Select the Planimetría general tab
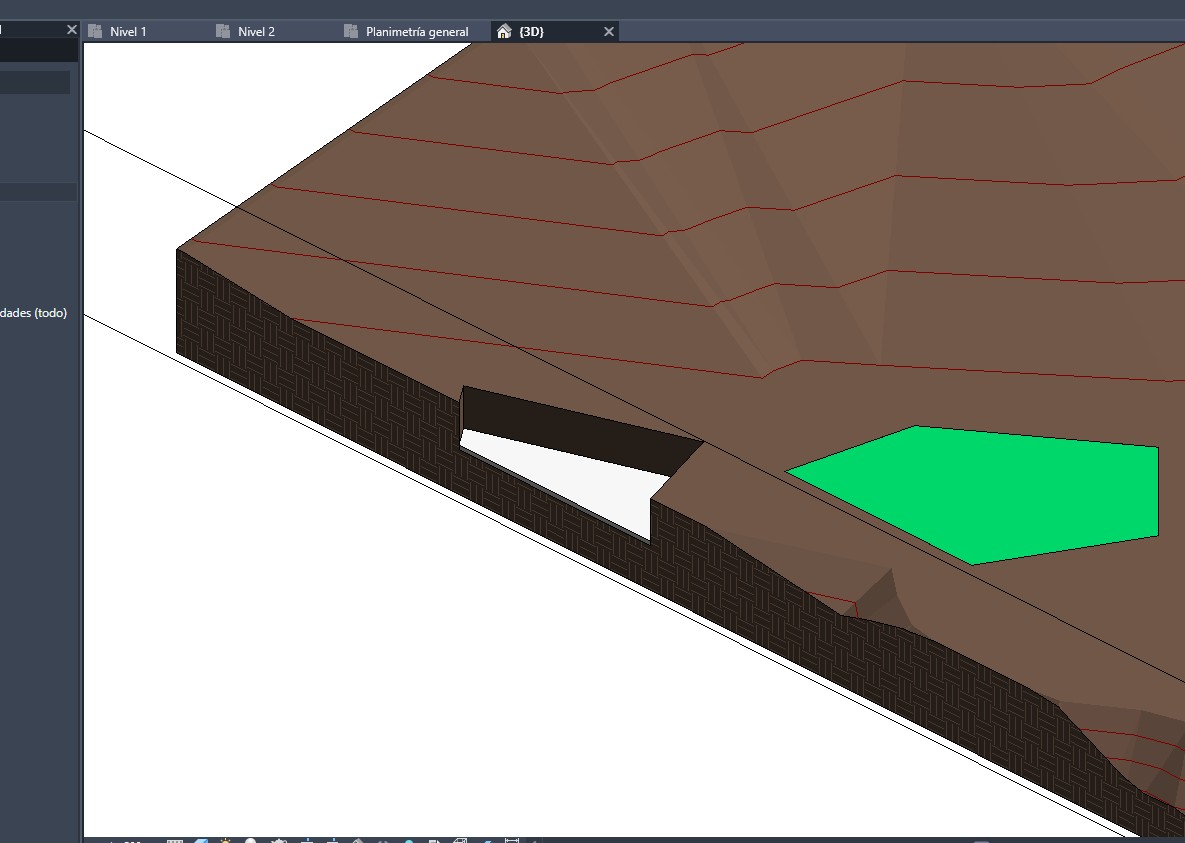 416,32
